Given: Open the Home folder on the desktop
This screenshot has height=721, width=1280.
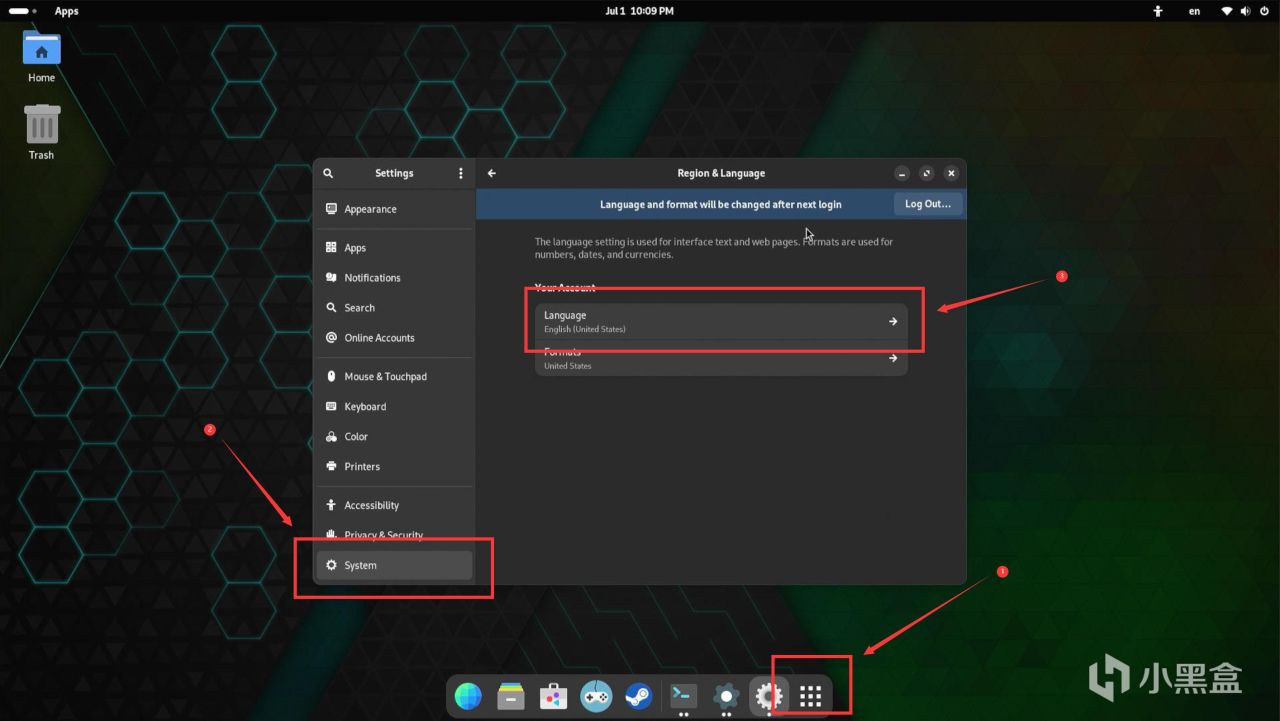Looking at the screenshot, I should (41, 57).
